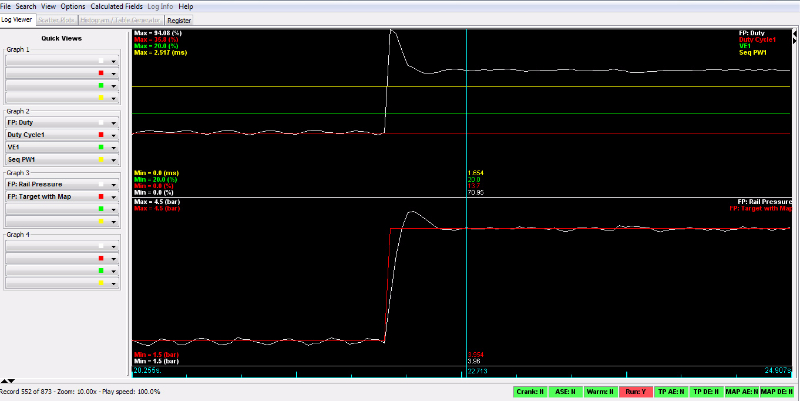
Task: Open the FP: Duty field dropdown
Action: (114, 122)
